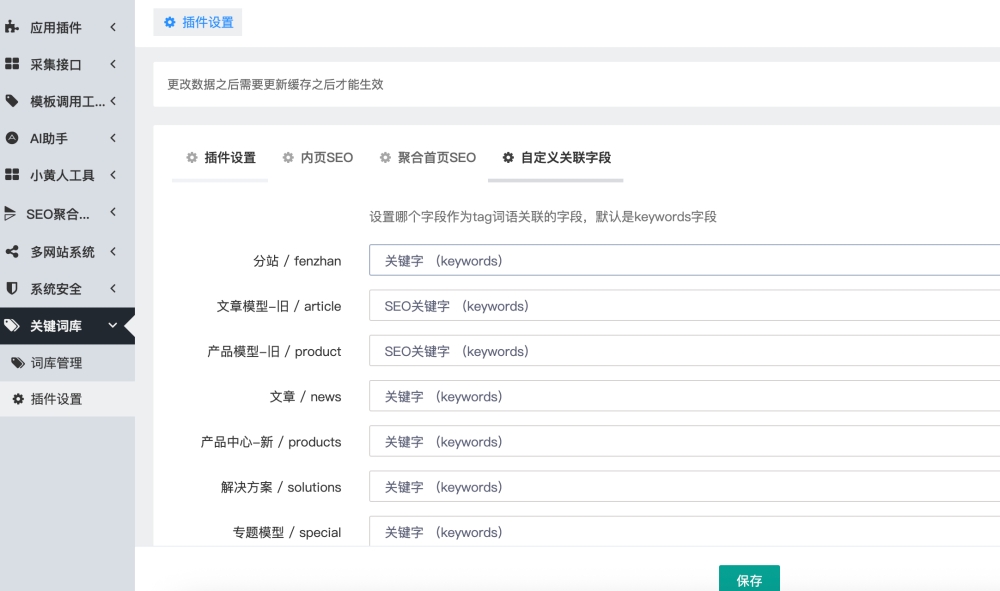Click the grid icon beside 采集接口
The image size is (1000, 591).
pyautogui.click(x=12, y=64)
